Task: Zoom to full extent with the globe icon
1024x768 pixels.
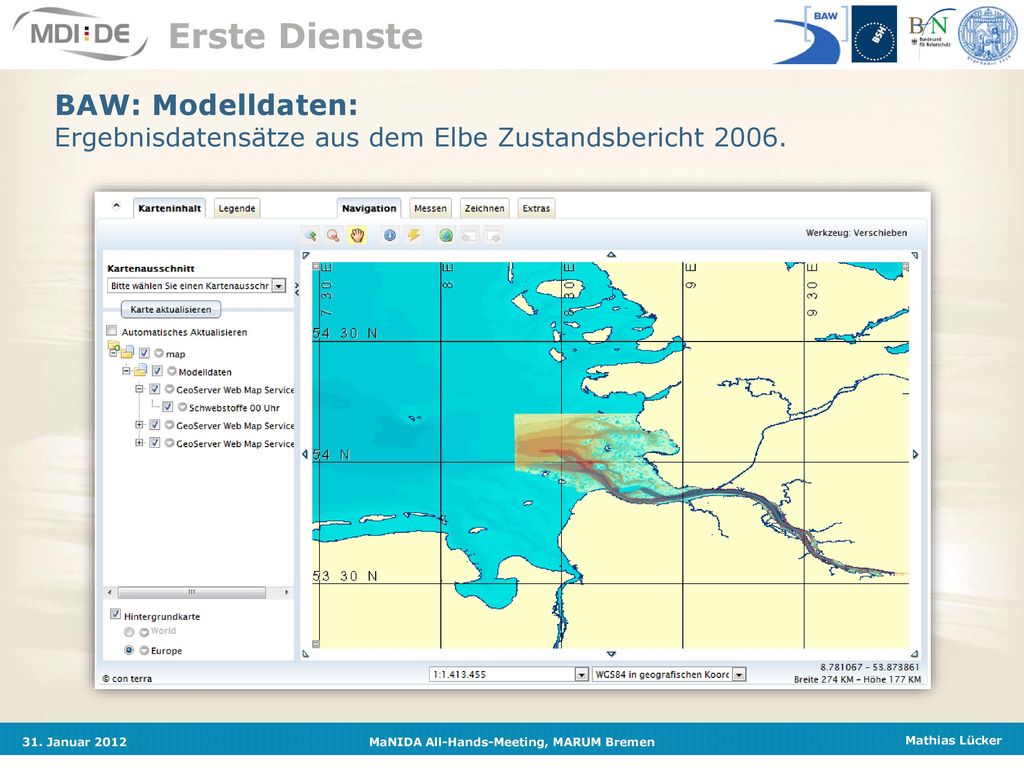Action: coord(446,235)
